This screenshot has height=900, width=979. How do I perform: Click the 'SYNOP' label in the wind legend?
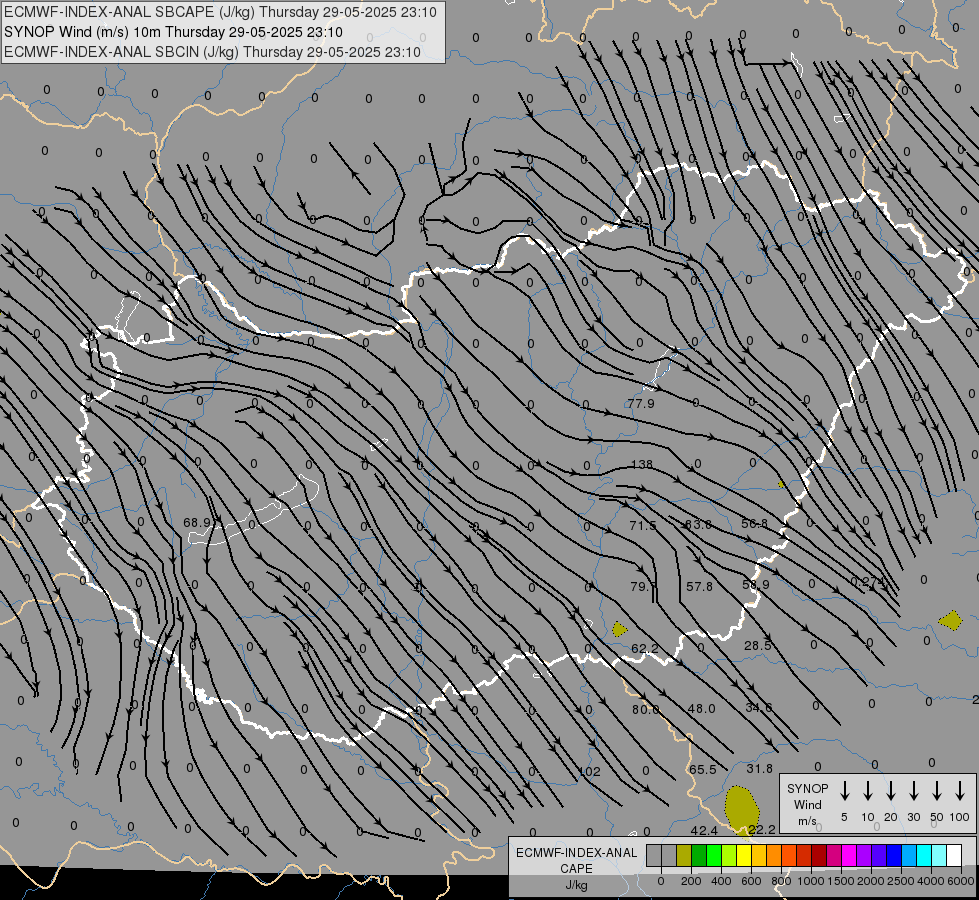tap(807, 788)
